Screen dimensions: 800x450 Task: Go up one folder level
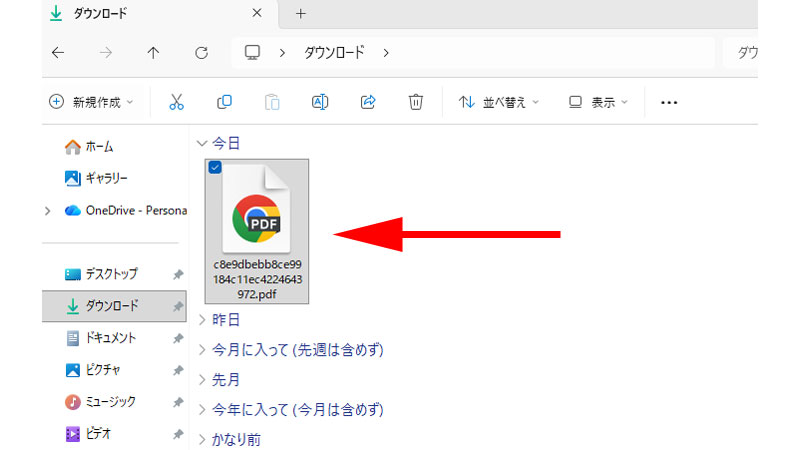click(x=153, y=53)
